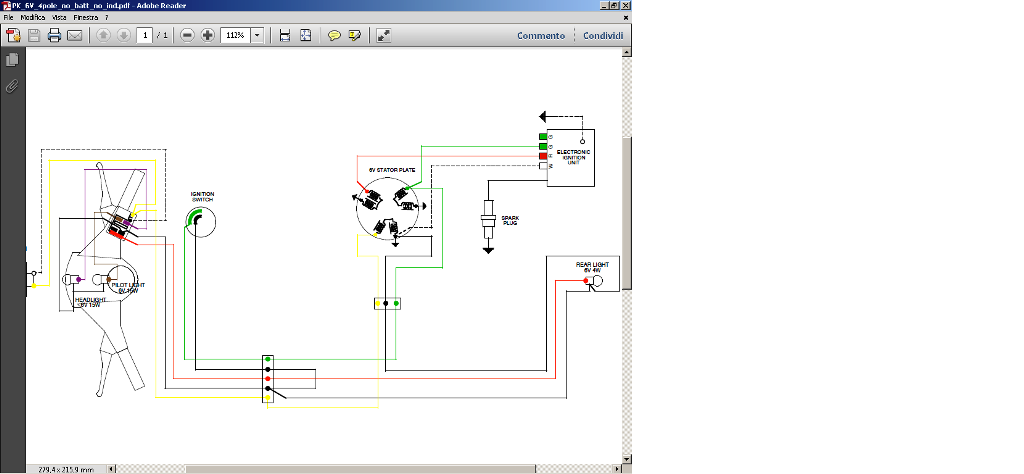Image resolution: width=1024 pixels, height=474 pixels.
Task: Open the Condividi pane
Action: point(603,35)
